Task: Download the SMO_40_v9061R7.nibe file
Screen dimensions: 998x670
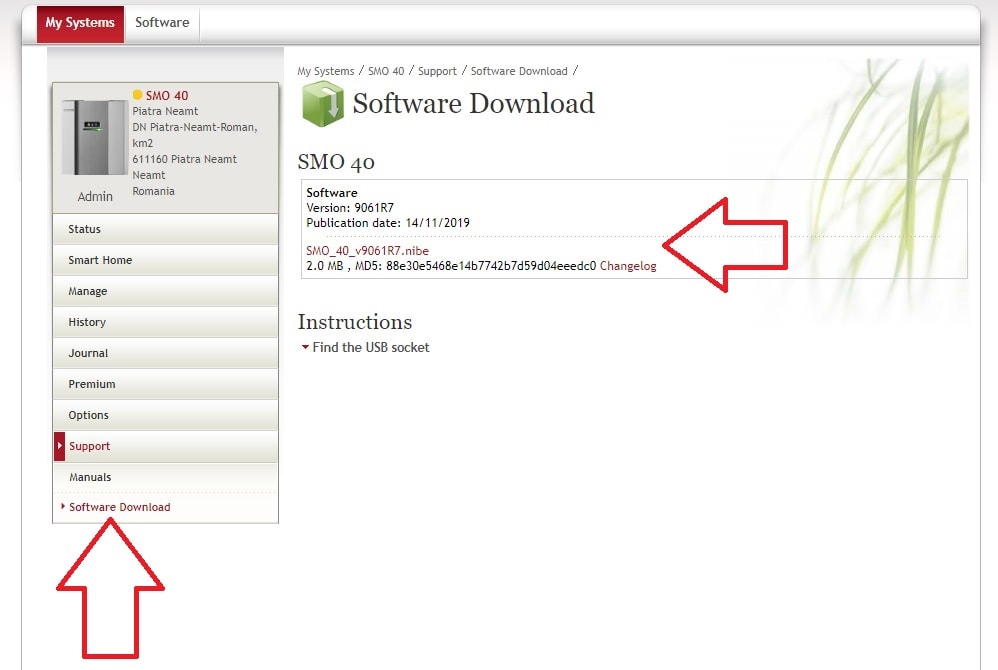Action: coord(367,251)
